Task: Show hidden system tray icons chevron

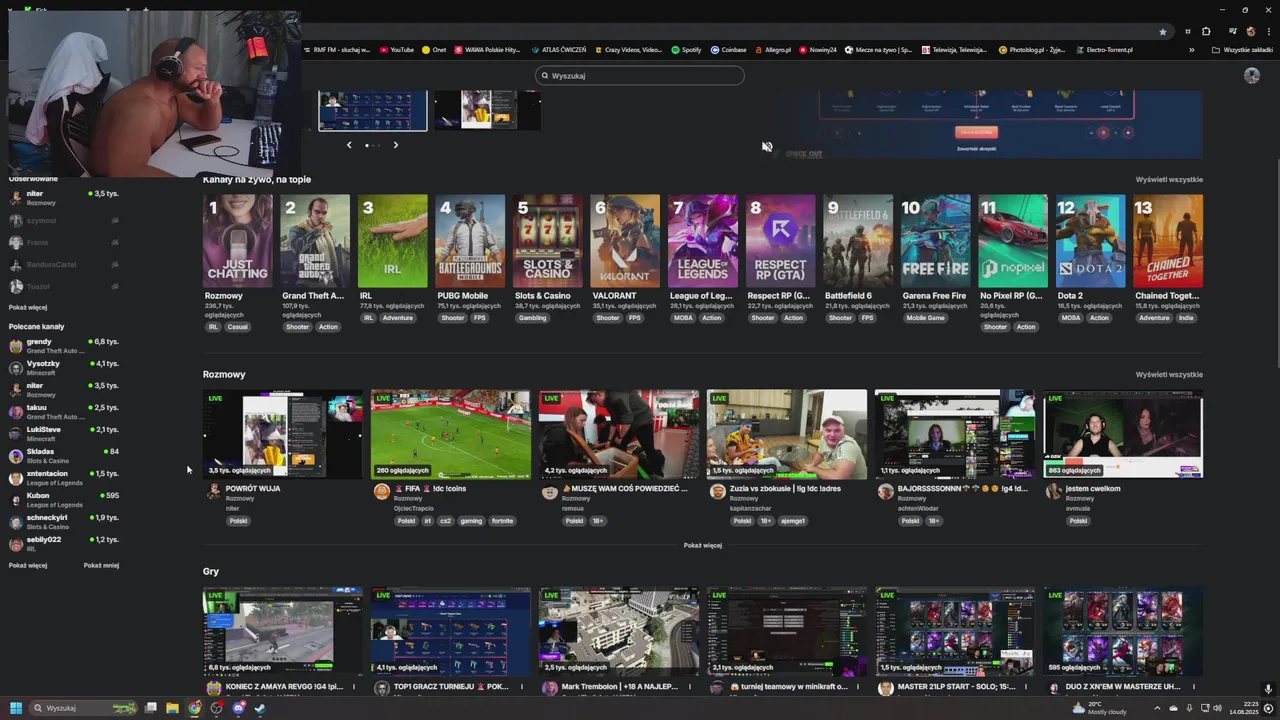Action: [1157, 708]
